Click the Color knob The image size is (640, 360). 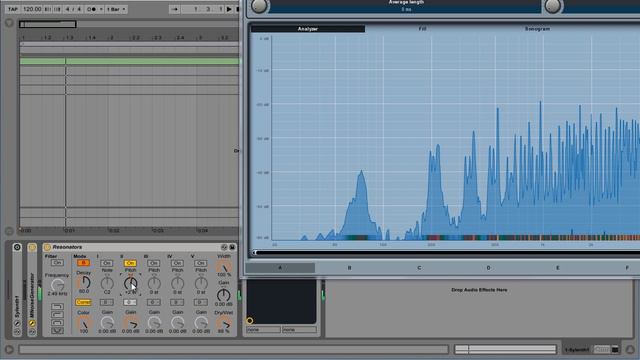click(84, 324)
